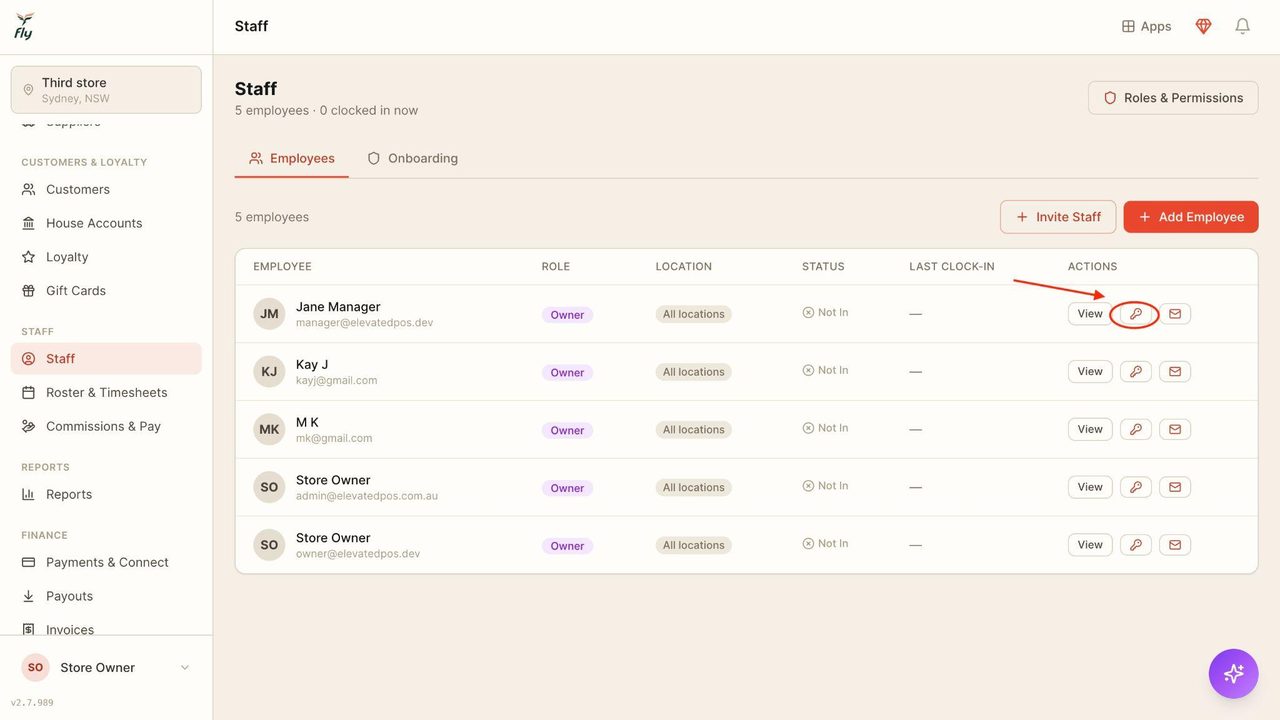Click Not In status for Jane Manager
Viewport: 1280px width, 720px height.
click(x=825, y=312)
